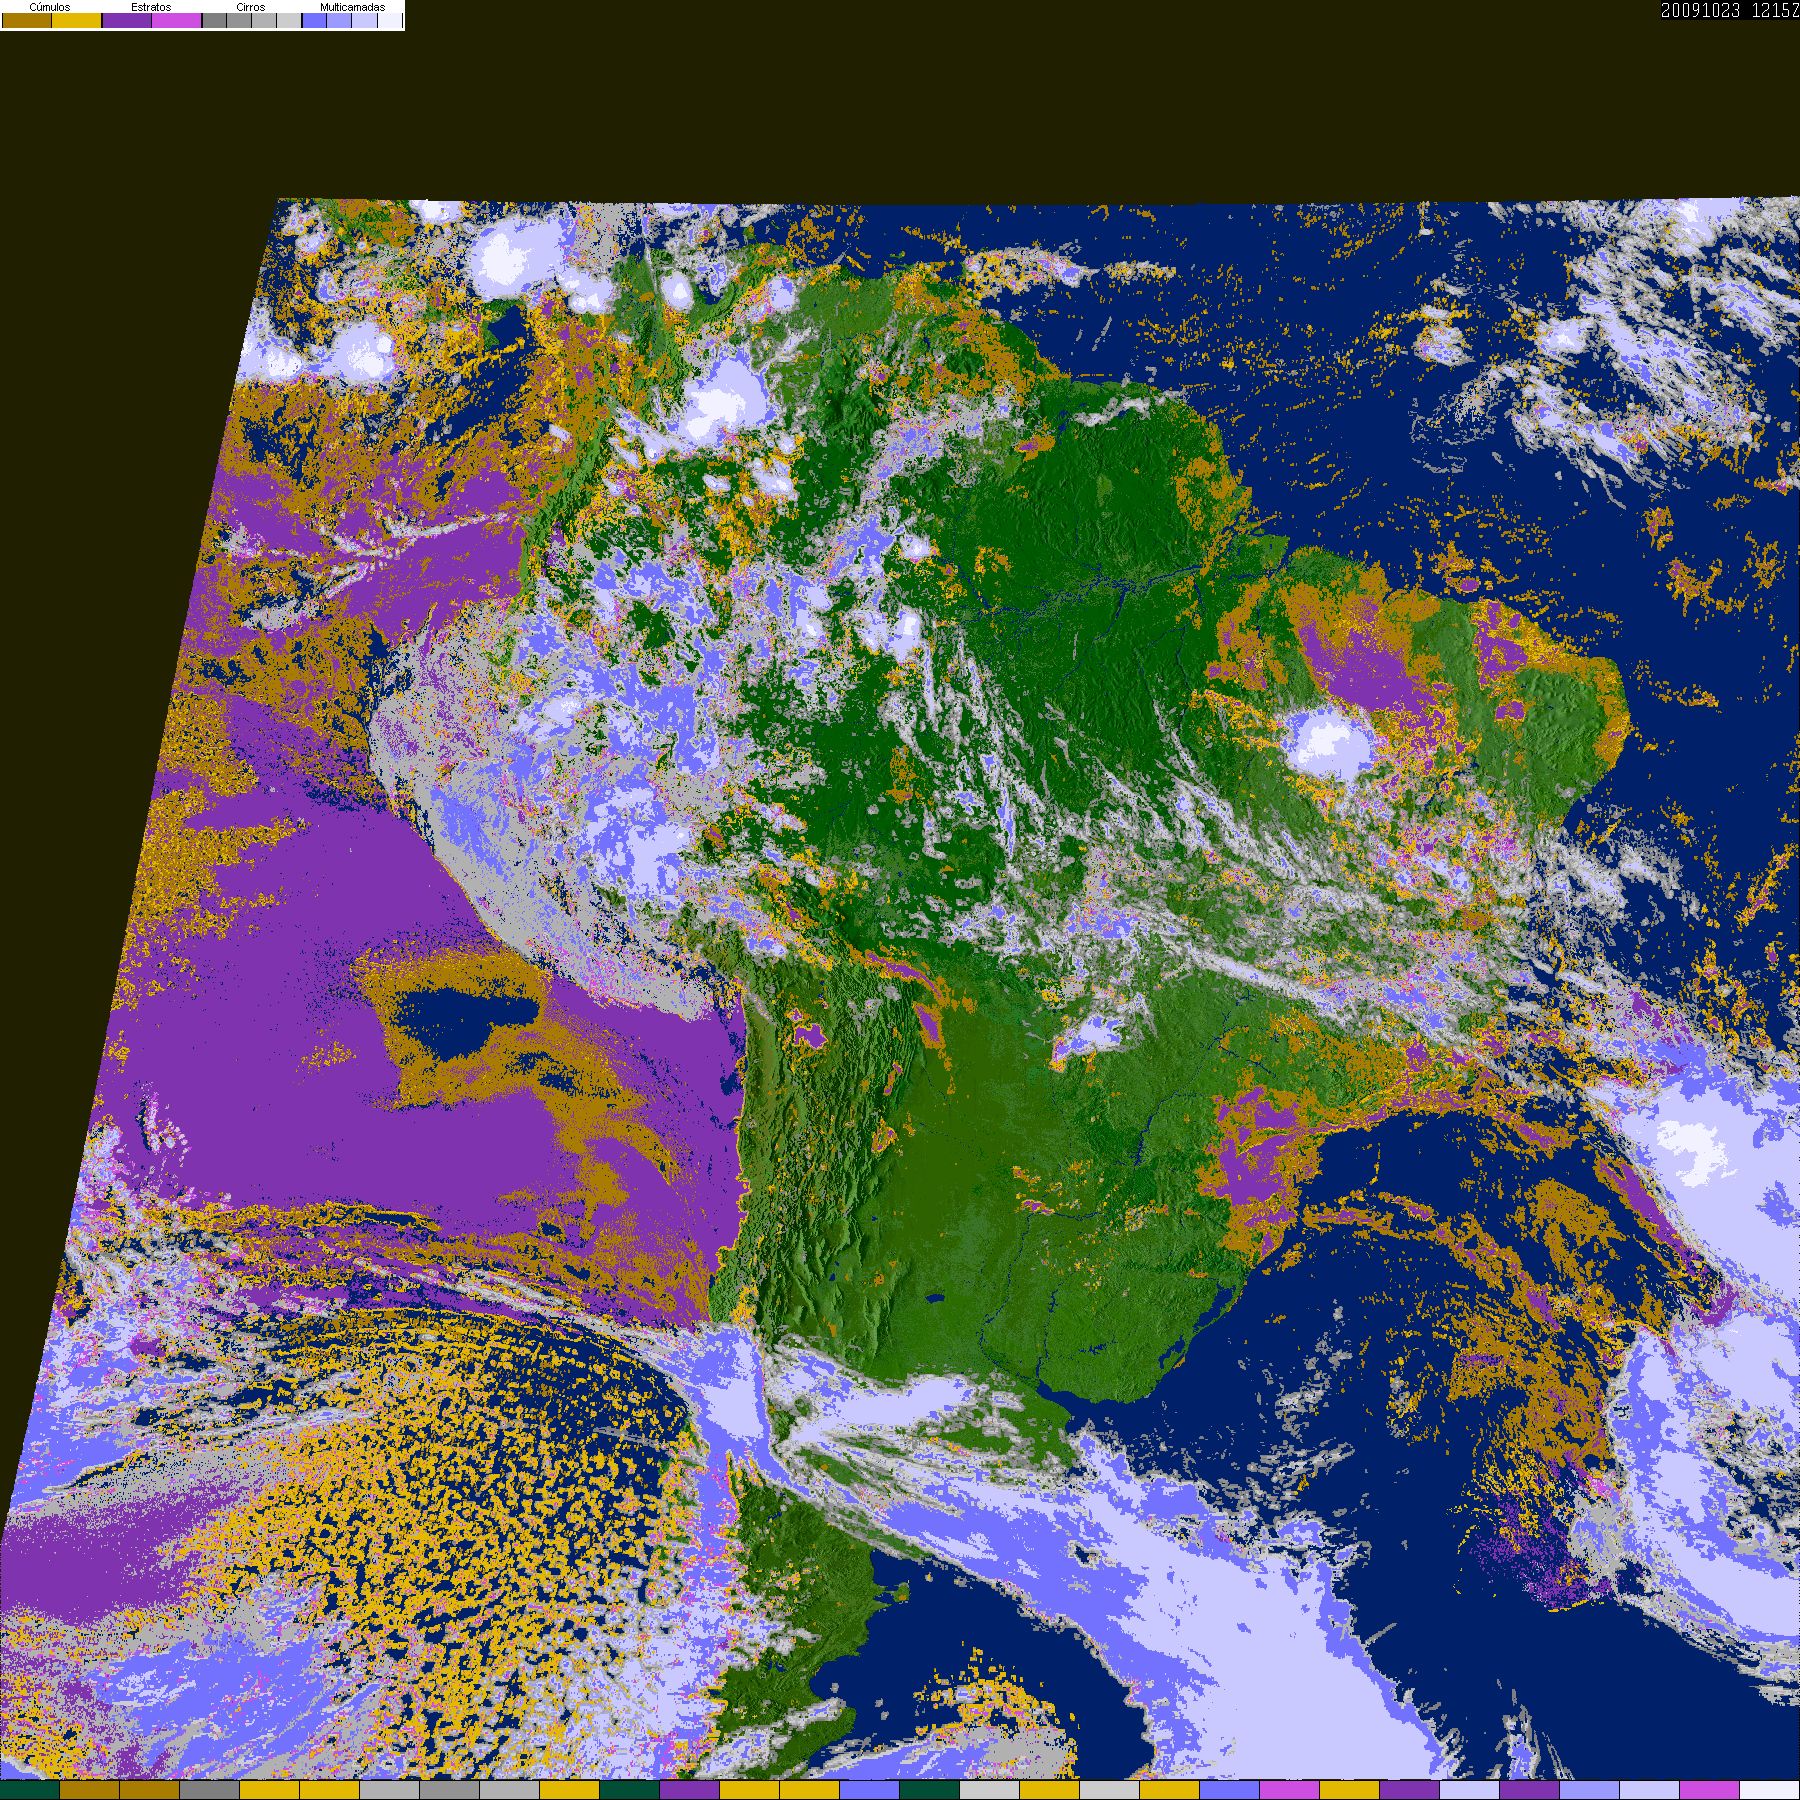Click the dark purple Estratos legend swatch

(x=127, y=20)
